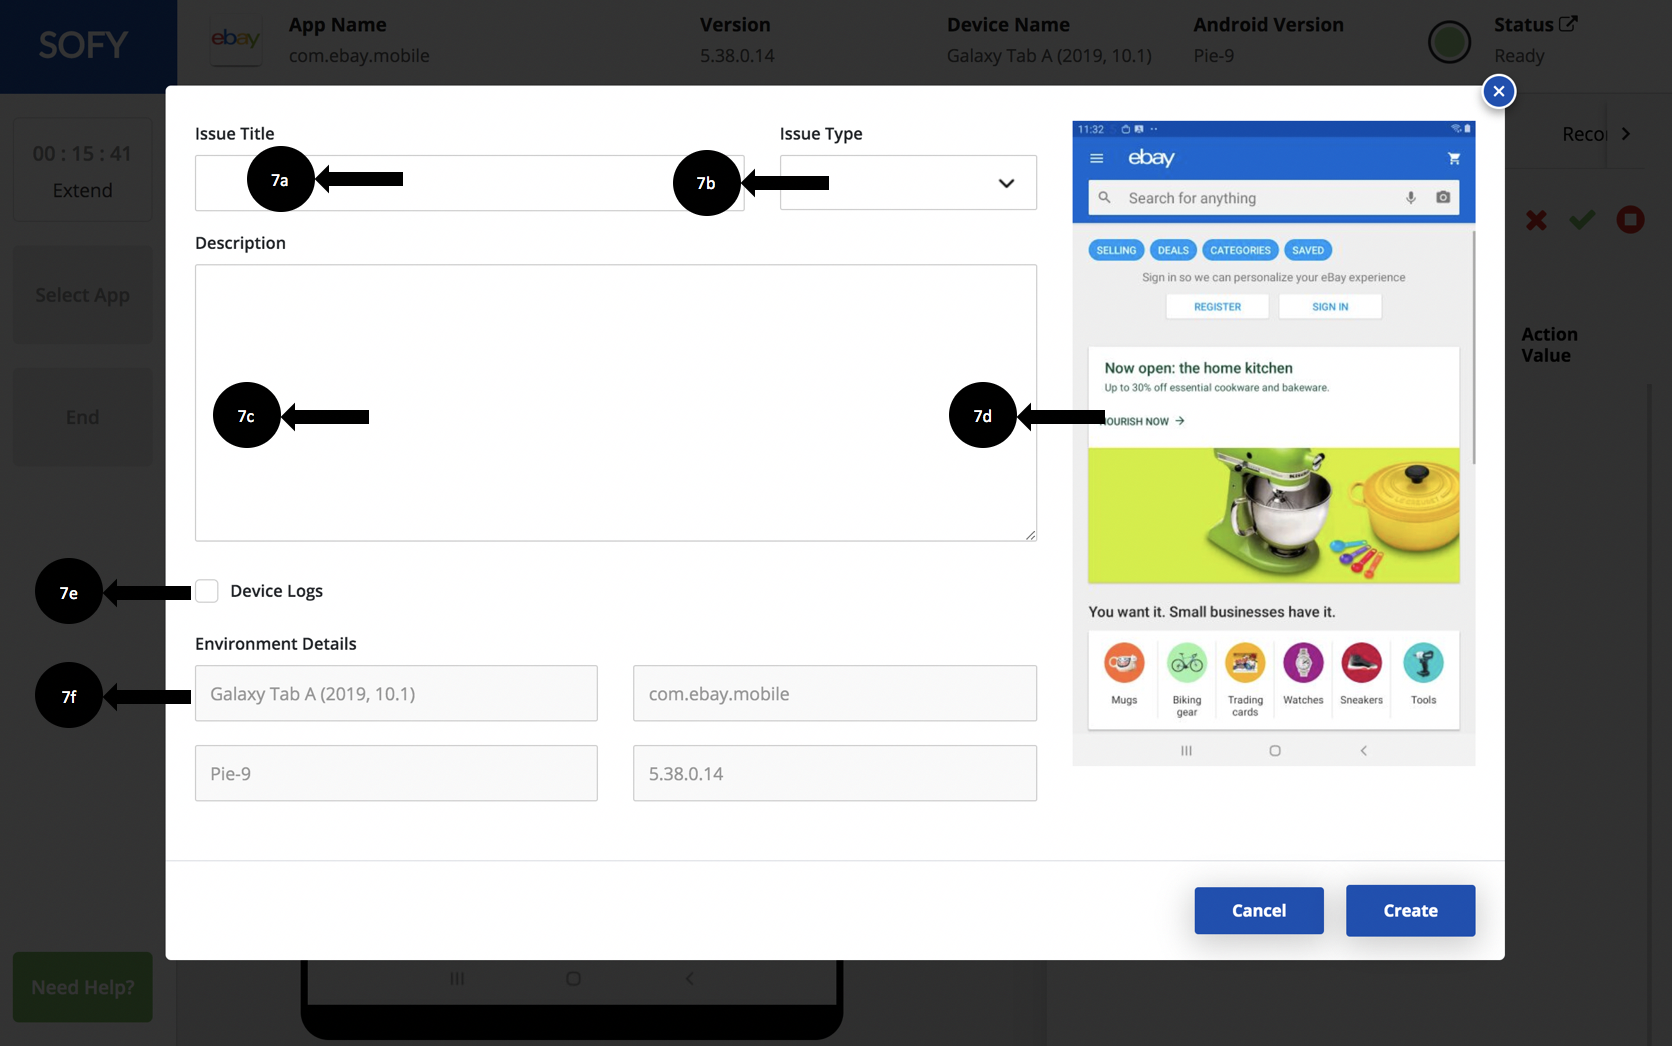Image resolution: width=1672 pixels, height=1046 pixels.
Task: Select the SAVED pill
Action: coord(1307,250)
